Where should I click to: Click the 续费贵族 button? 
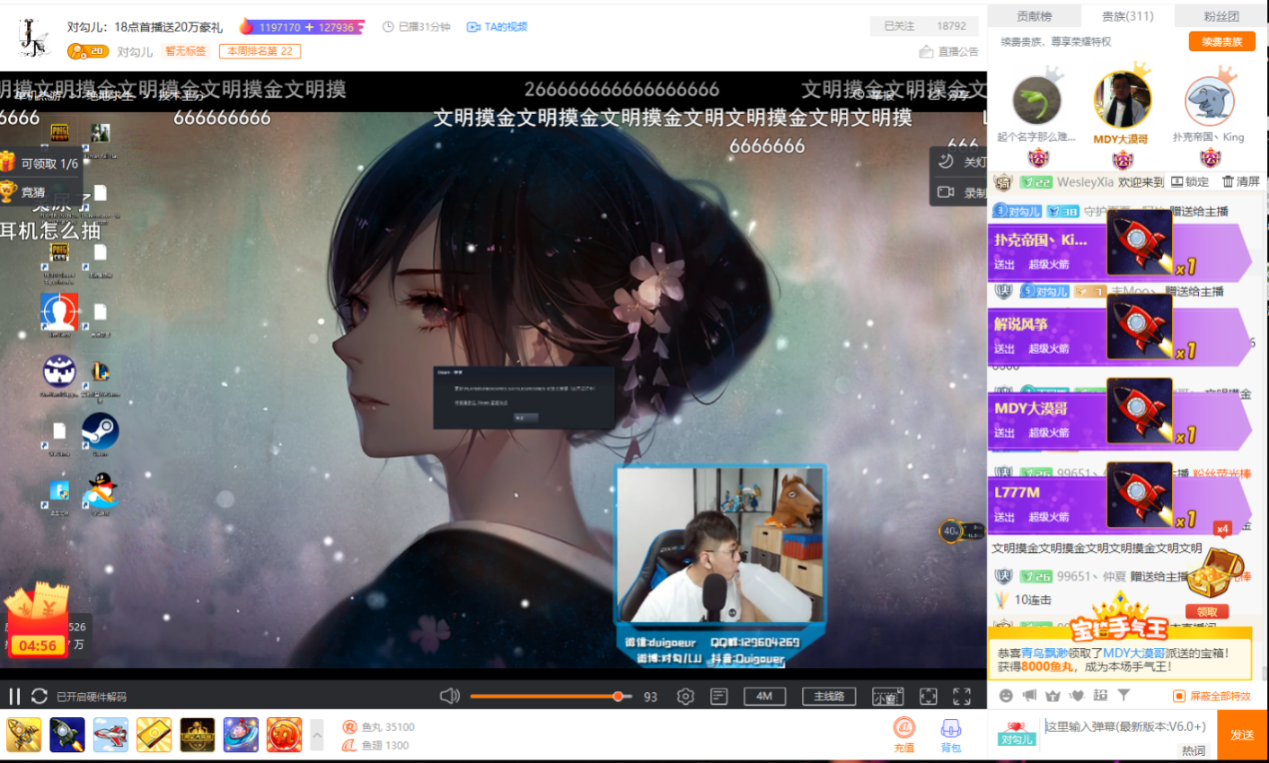pos(1221,42)
